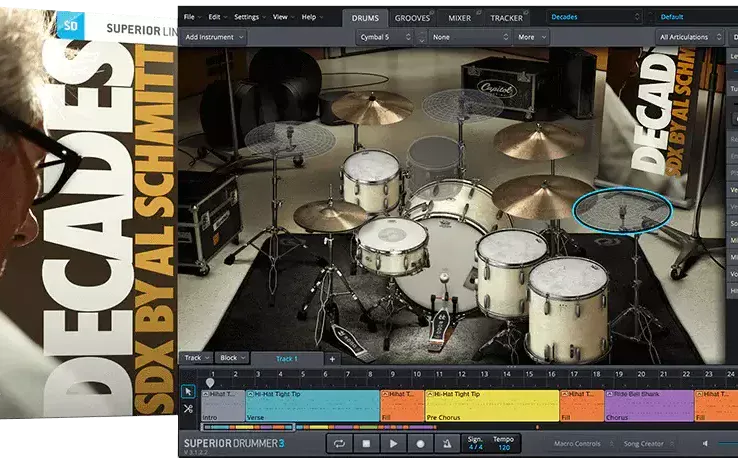Viewport: 738px width, 458px height.
Task: Mute output with the speaker icon
Action: pyautogui.click(x=705, y=443)
